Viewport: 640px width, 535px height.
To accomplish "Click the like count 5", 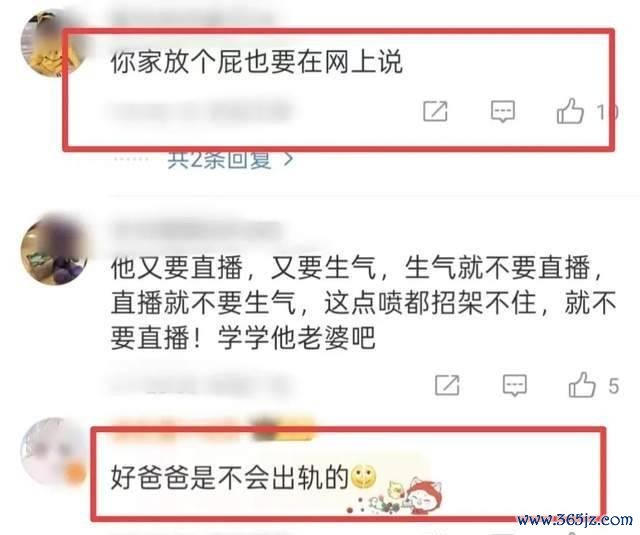I will 614,386.
